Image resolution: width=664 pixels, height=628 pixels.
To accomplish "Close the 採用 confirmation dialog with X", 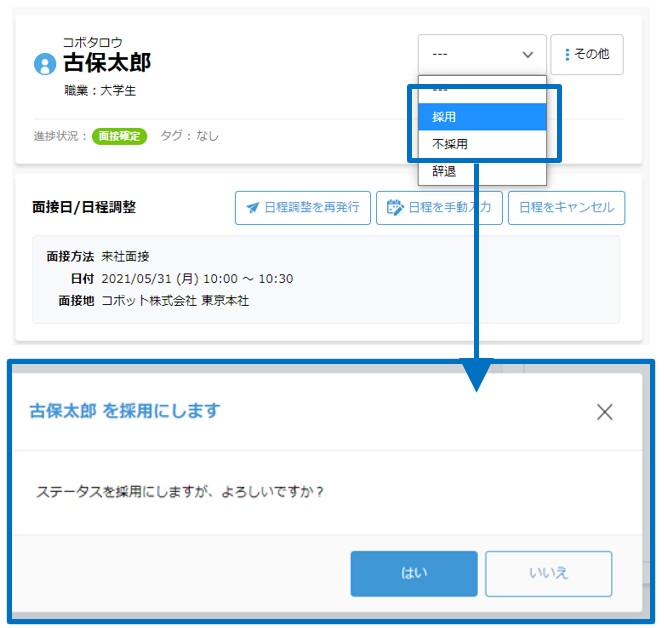I will pyautogui.click(x=604, y=412).
